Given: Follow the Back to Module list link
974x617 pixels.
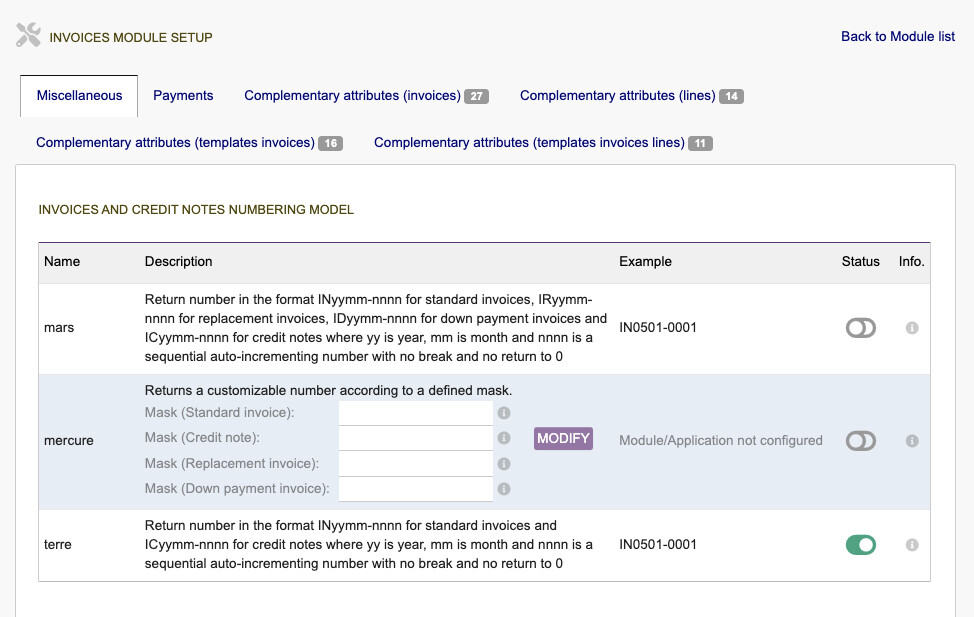Looking at the screenshot, I should coord(897,37).
